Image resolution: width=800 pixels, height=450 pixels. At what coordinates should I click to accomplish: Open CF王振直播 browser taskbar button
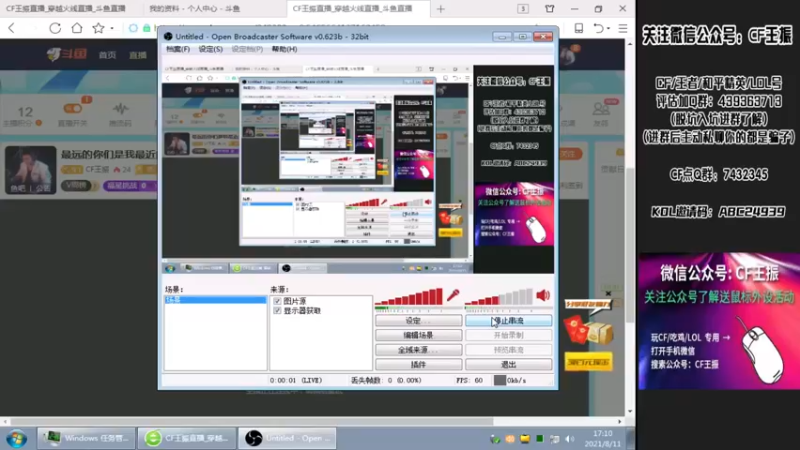pyautogui.click(x=187, y=438)
